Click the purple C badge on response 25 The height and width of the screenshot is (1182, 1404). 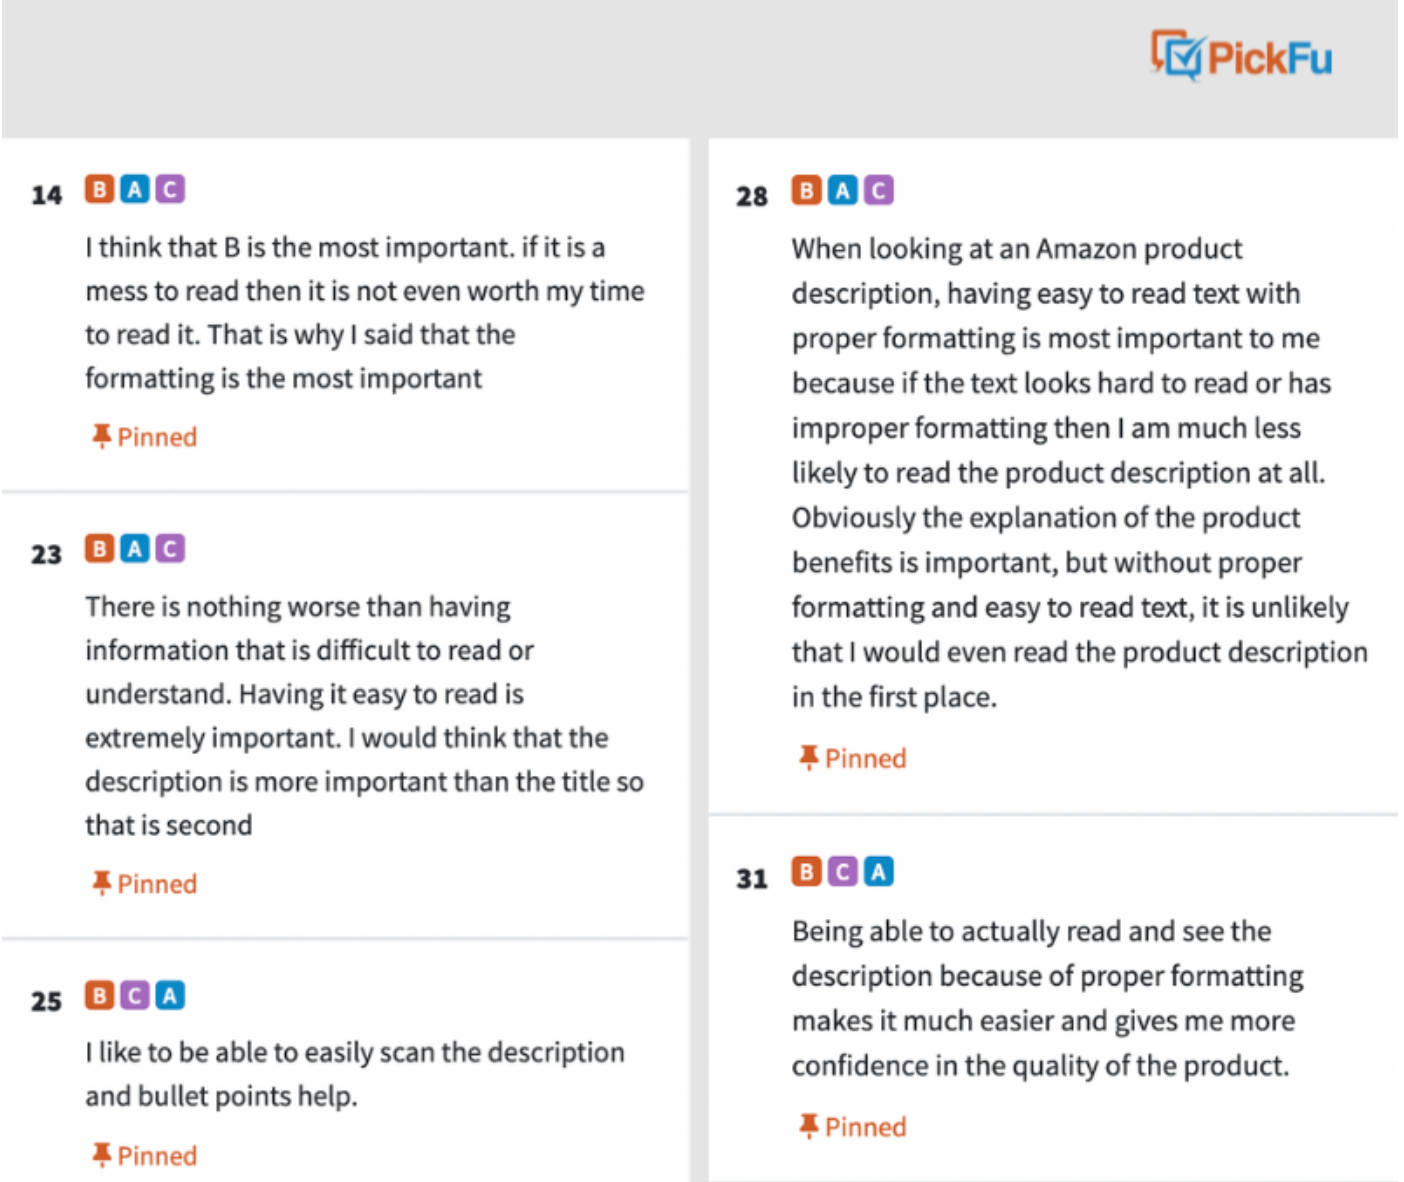point(135,995)
